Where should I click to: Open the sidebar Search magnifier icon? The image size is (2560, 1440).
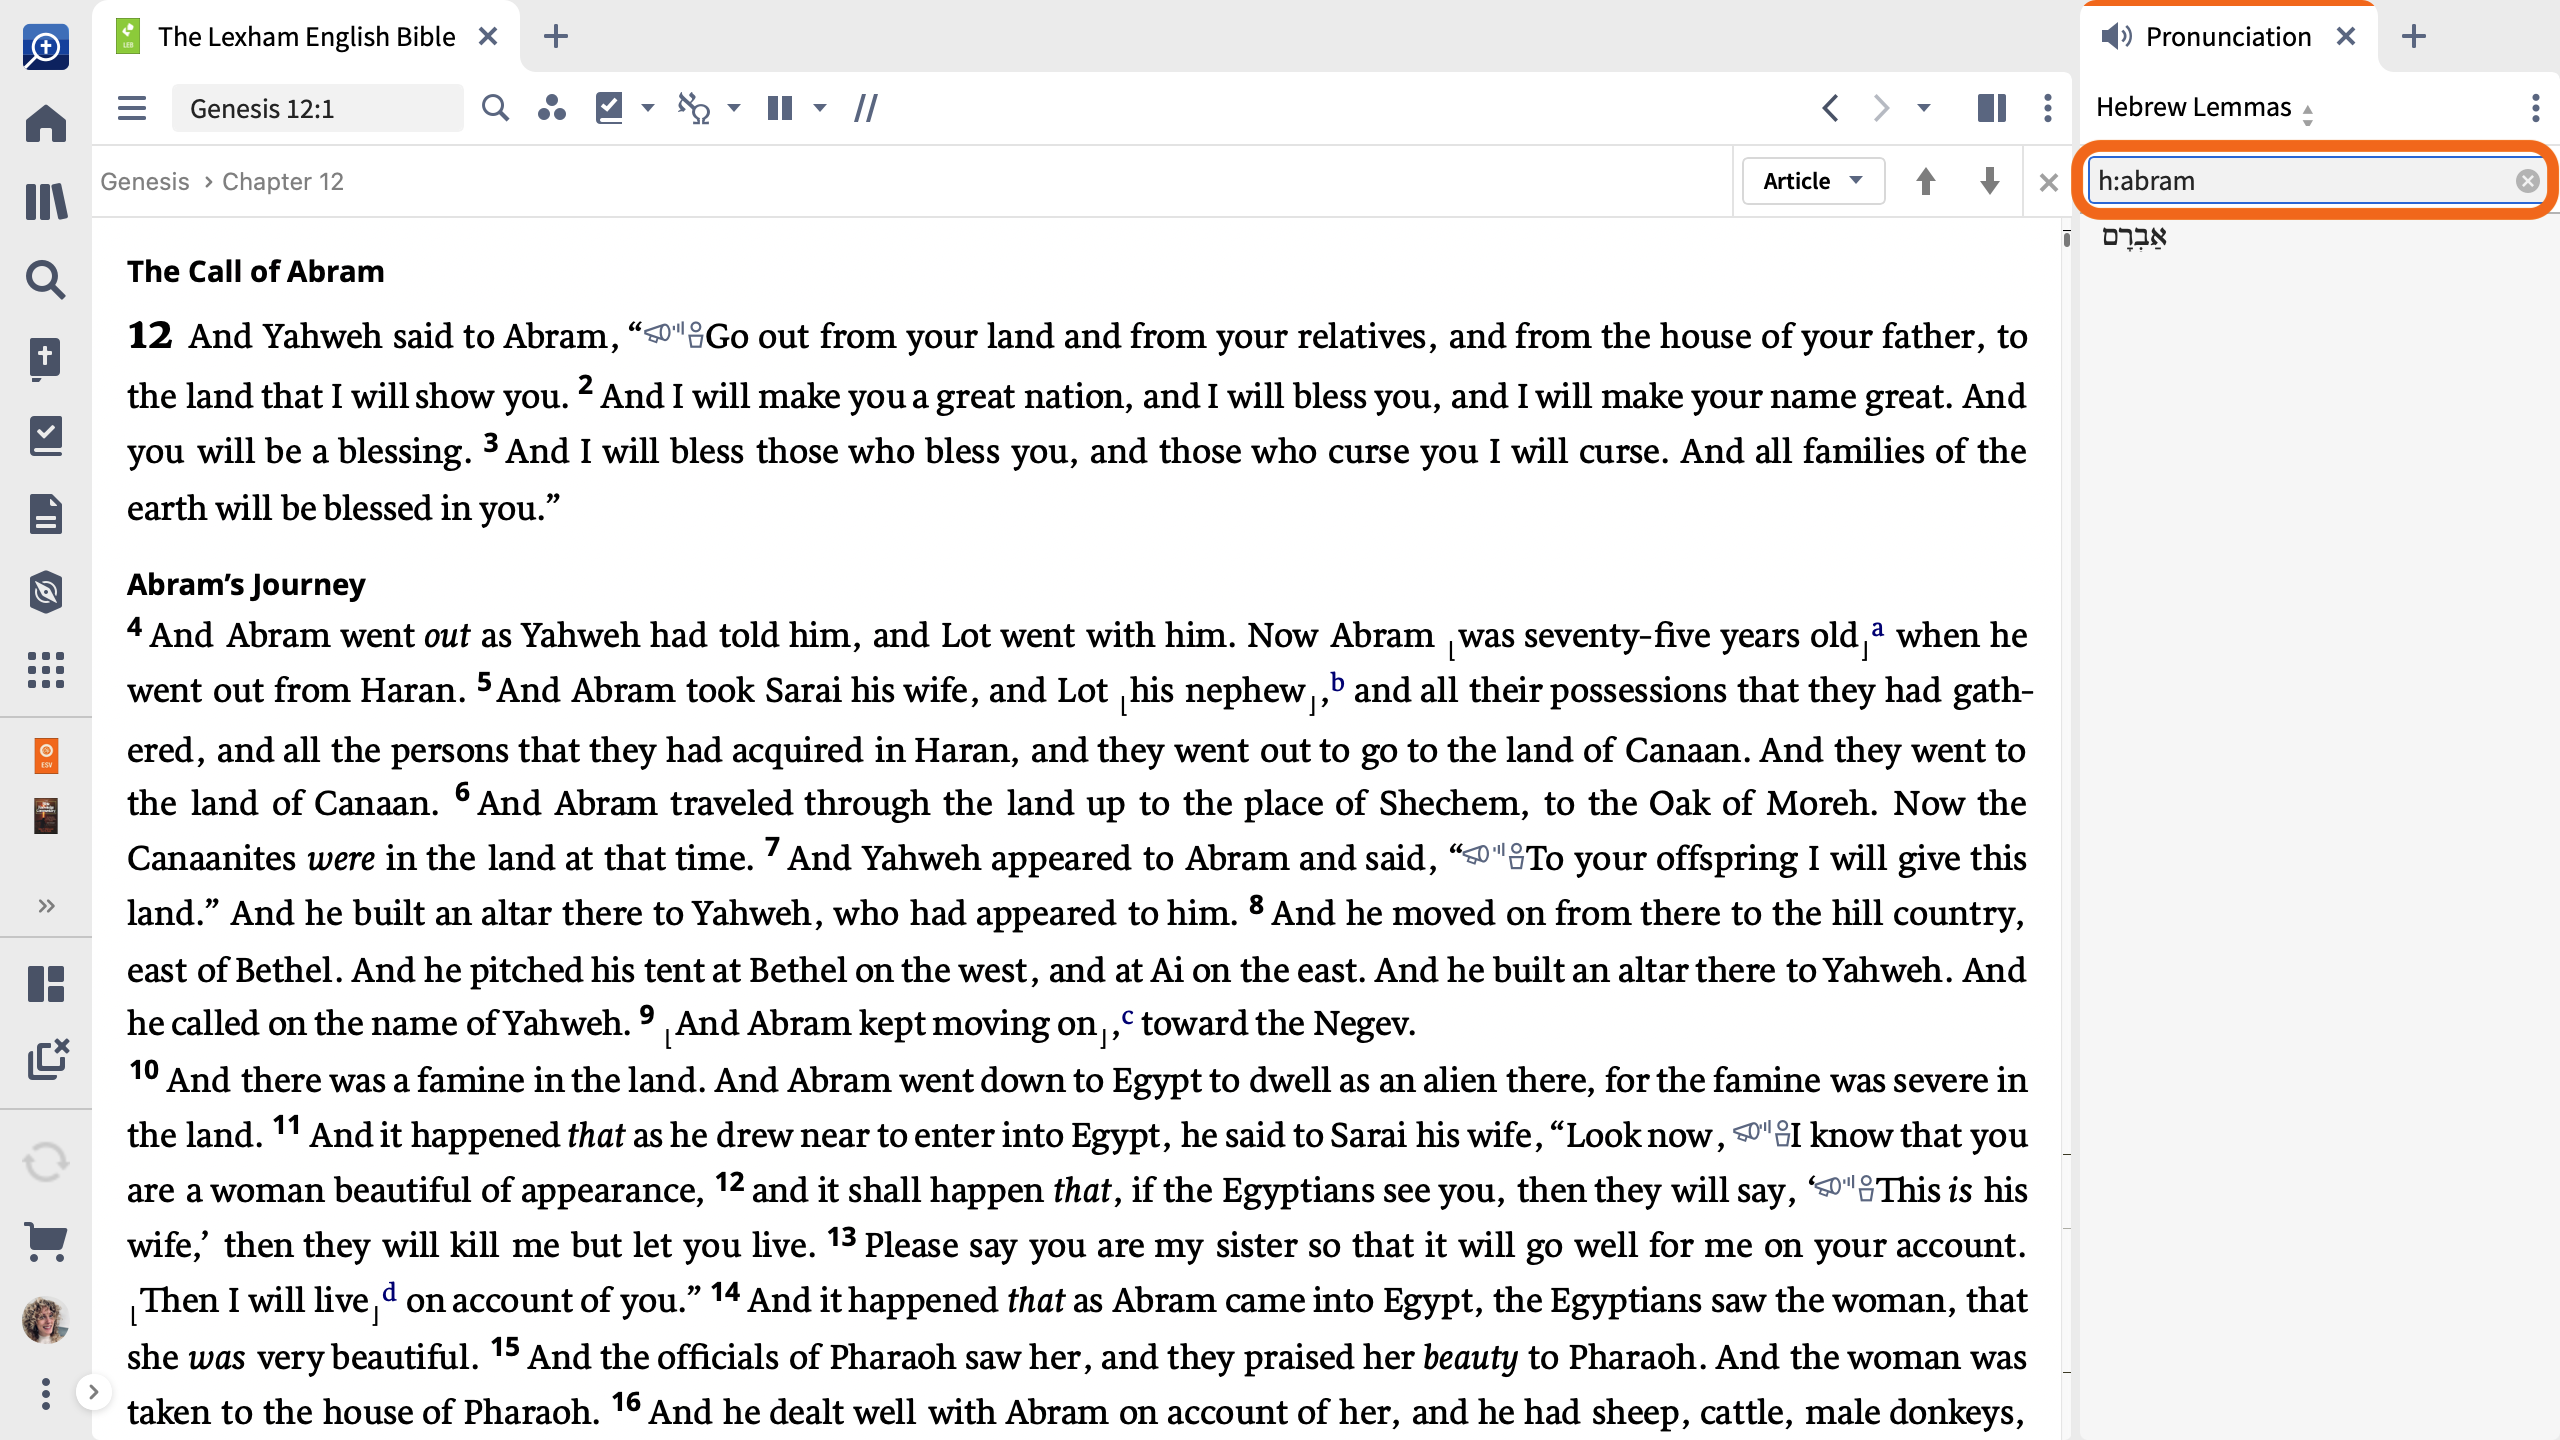click(46, 280)
